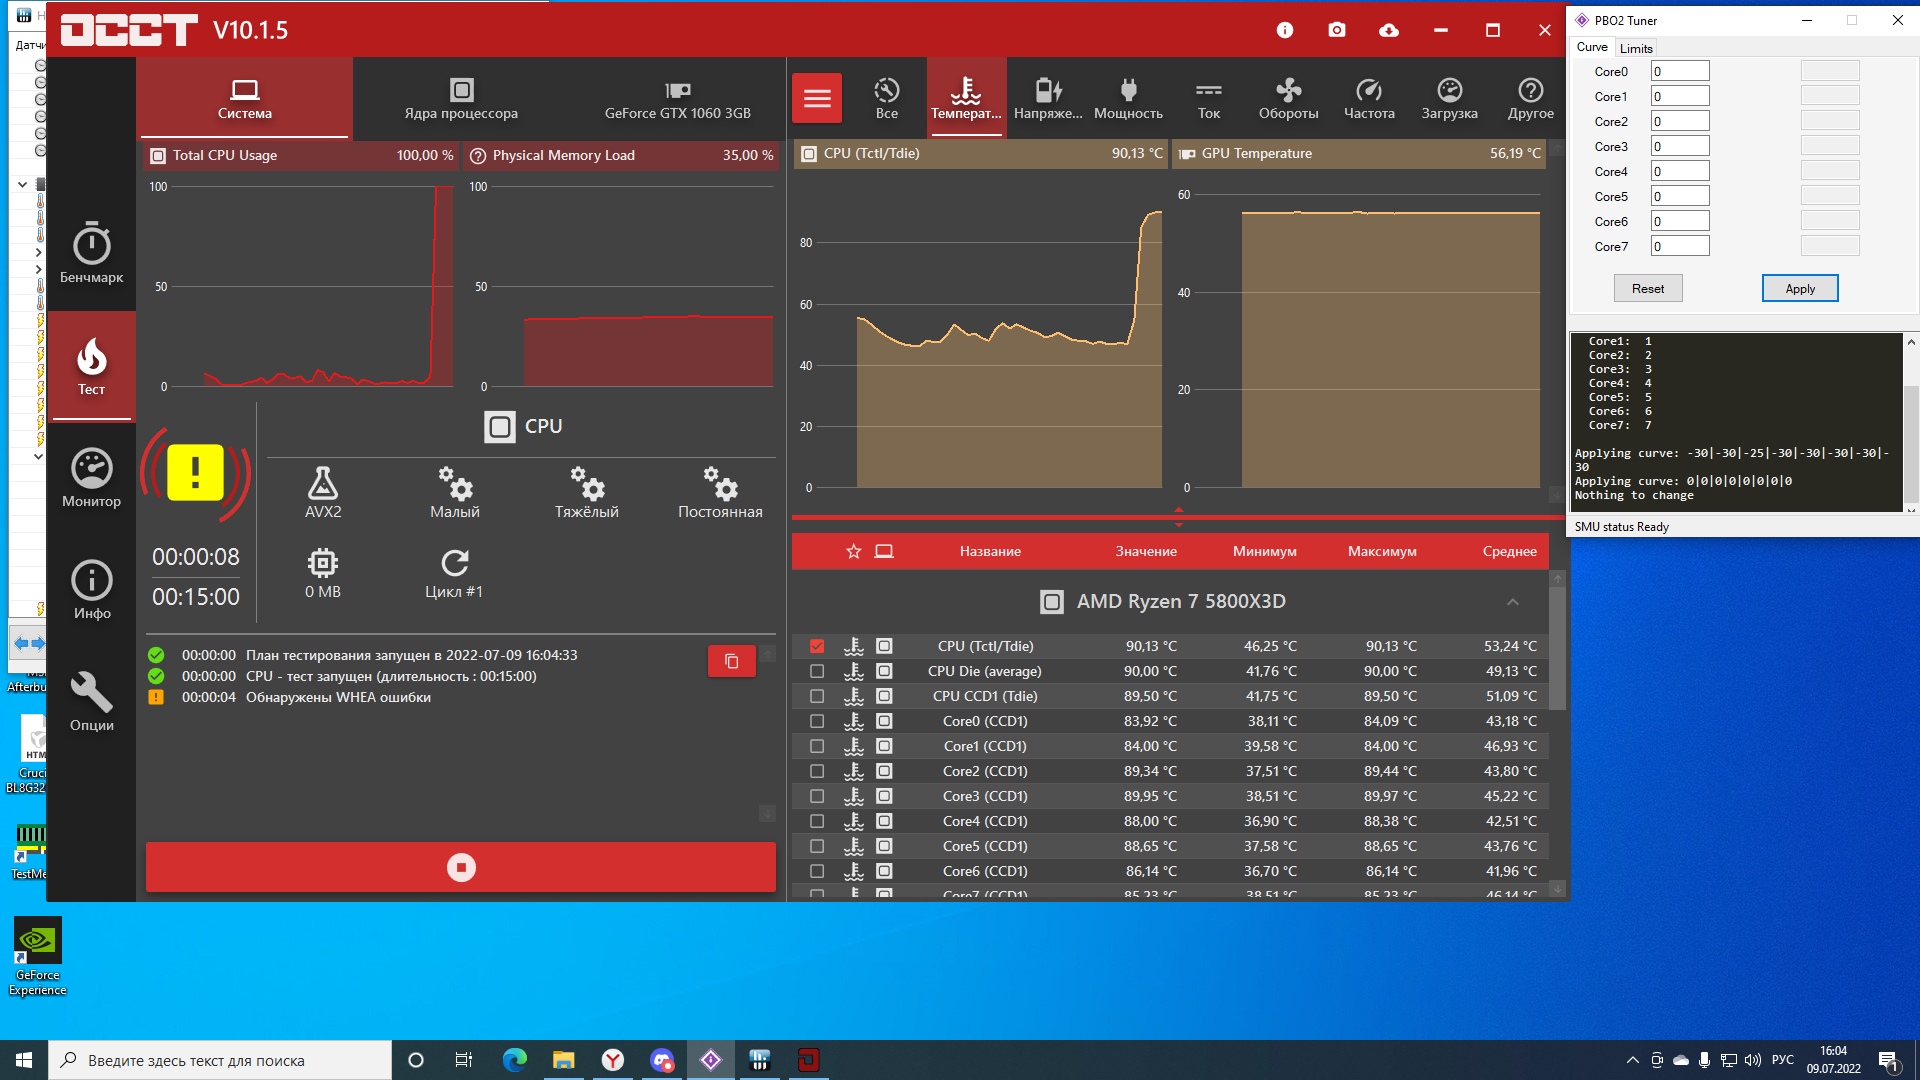Select the AVX2 instruction set option
Viewport: 1920px width, 1080px height.
click(x=322, y=492)
